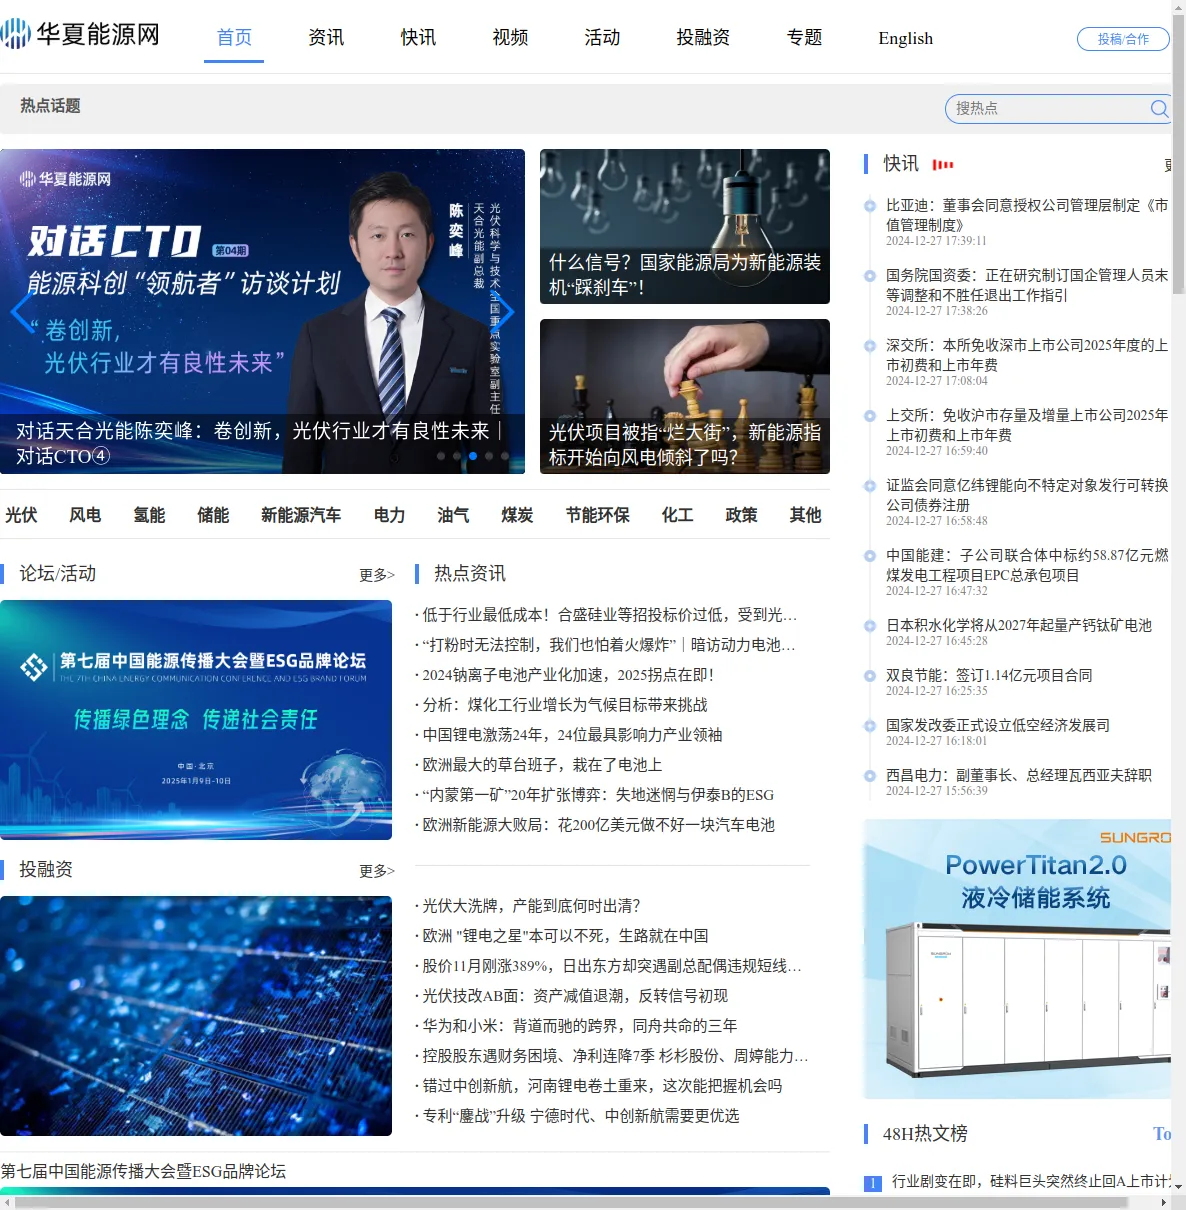1186x1210 pixels.
Task: Open the 快讯 menu item
Action: (418, 38)
